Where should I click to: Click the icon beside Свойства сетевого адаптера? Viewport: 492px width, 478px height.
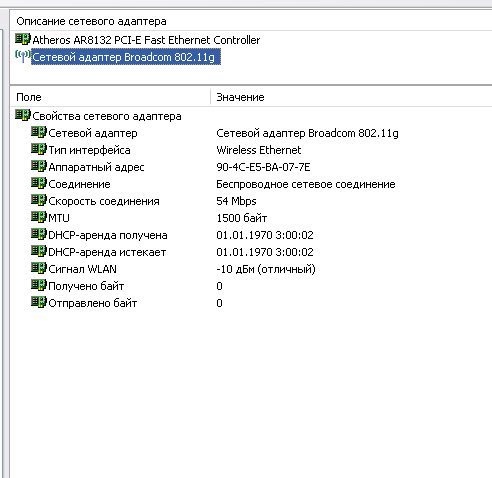(x=23, y=115)
